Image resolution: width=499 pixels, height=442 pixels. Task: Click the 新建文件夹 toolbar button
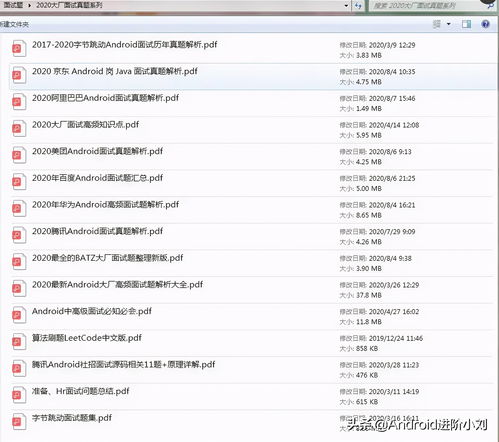(14, 24)
